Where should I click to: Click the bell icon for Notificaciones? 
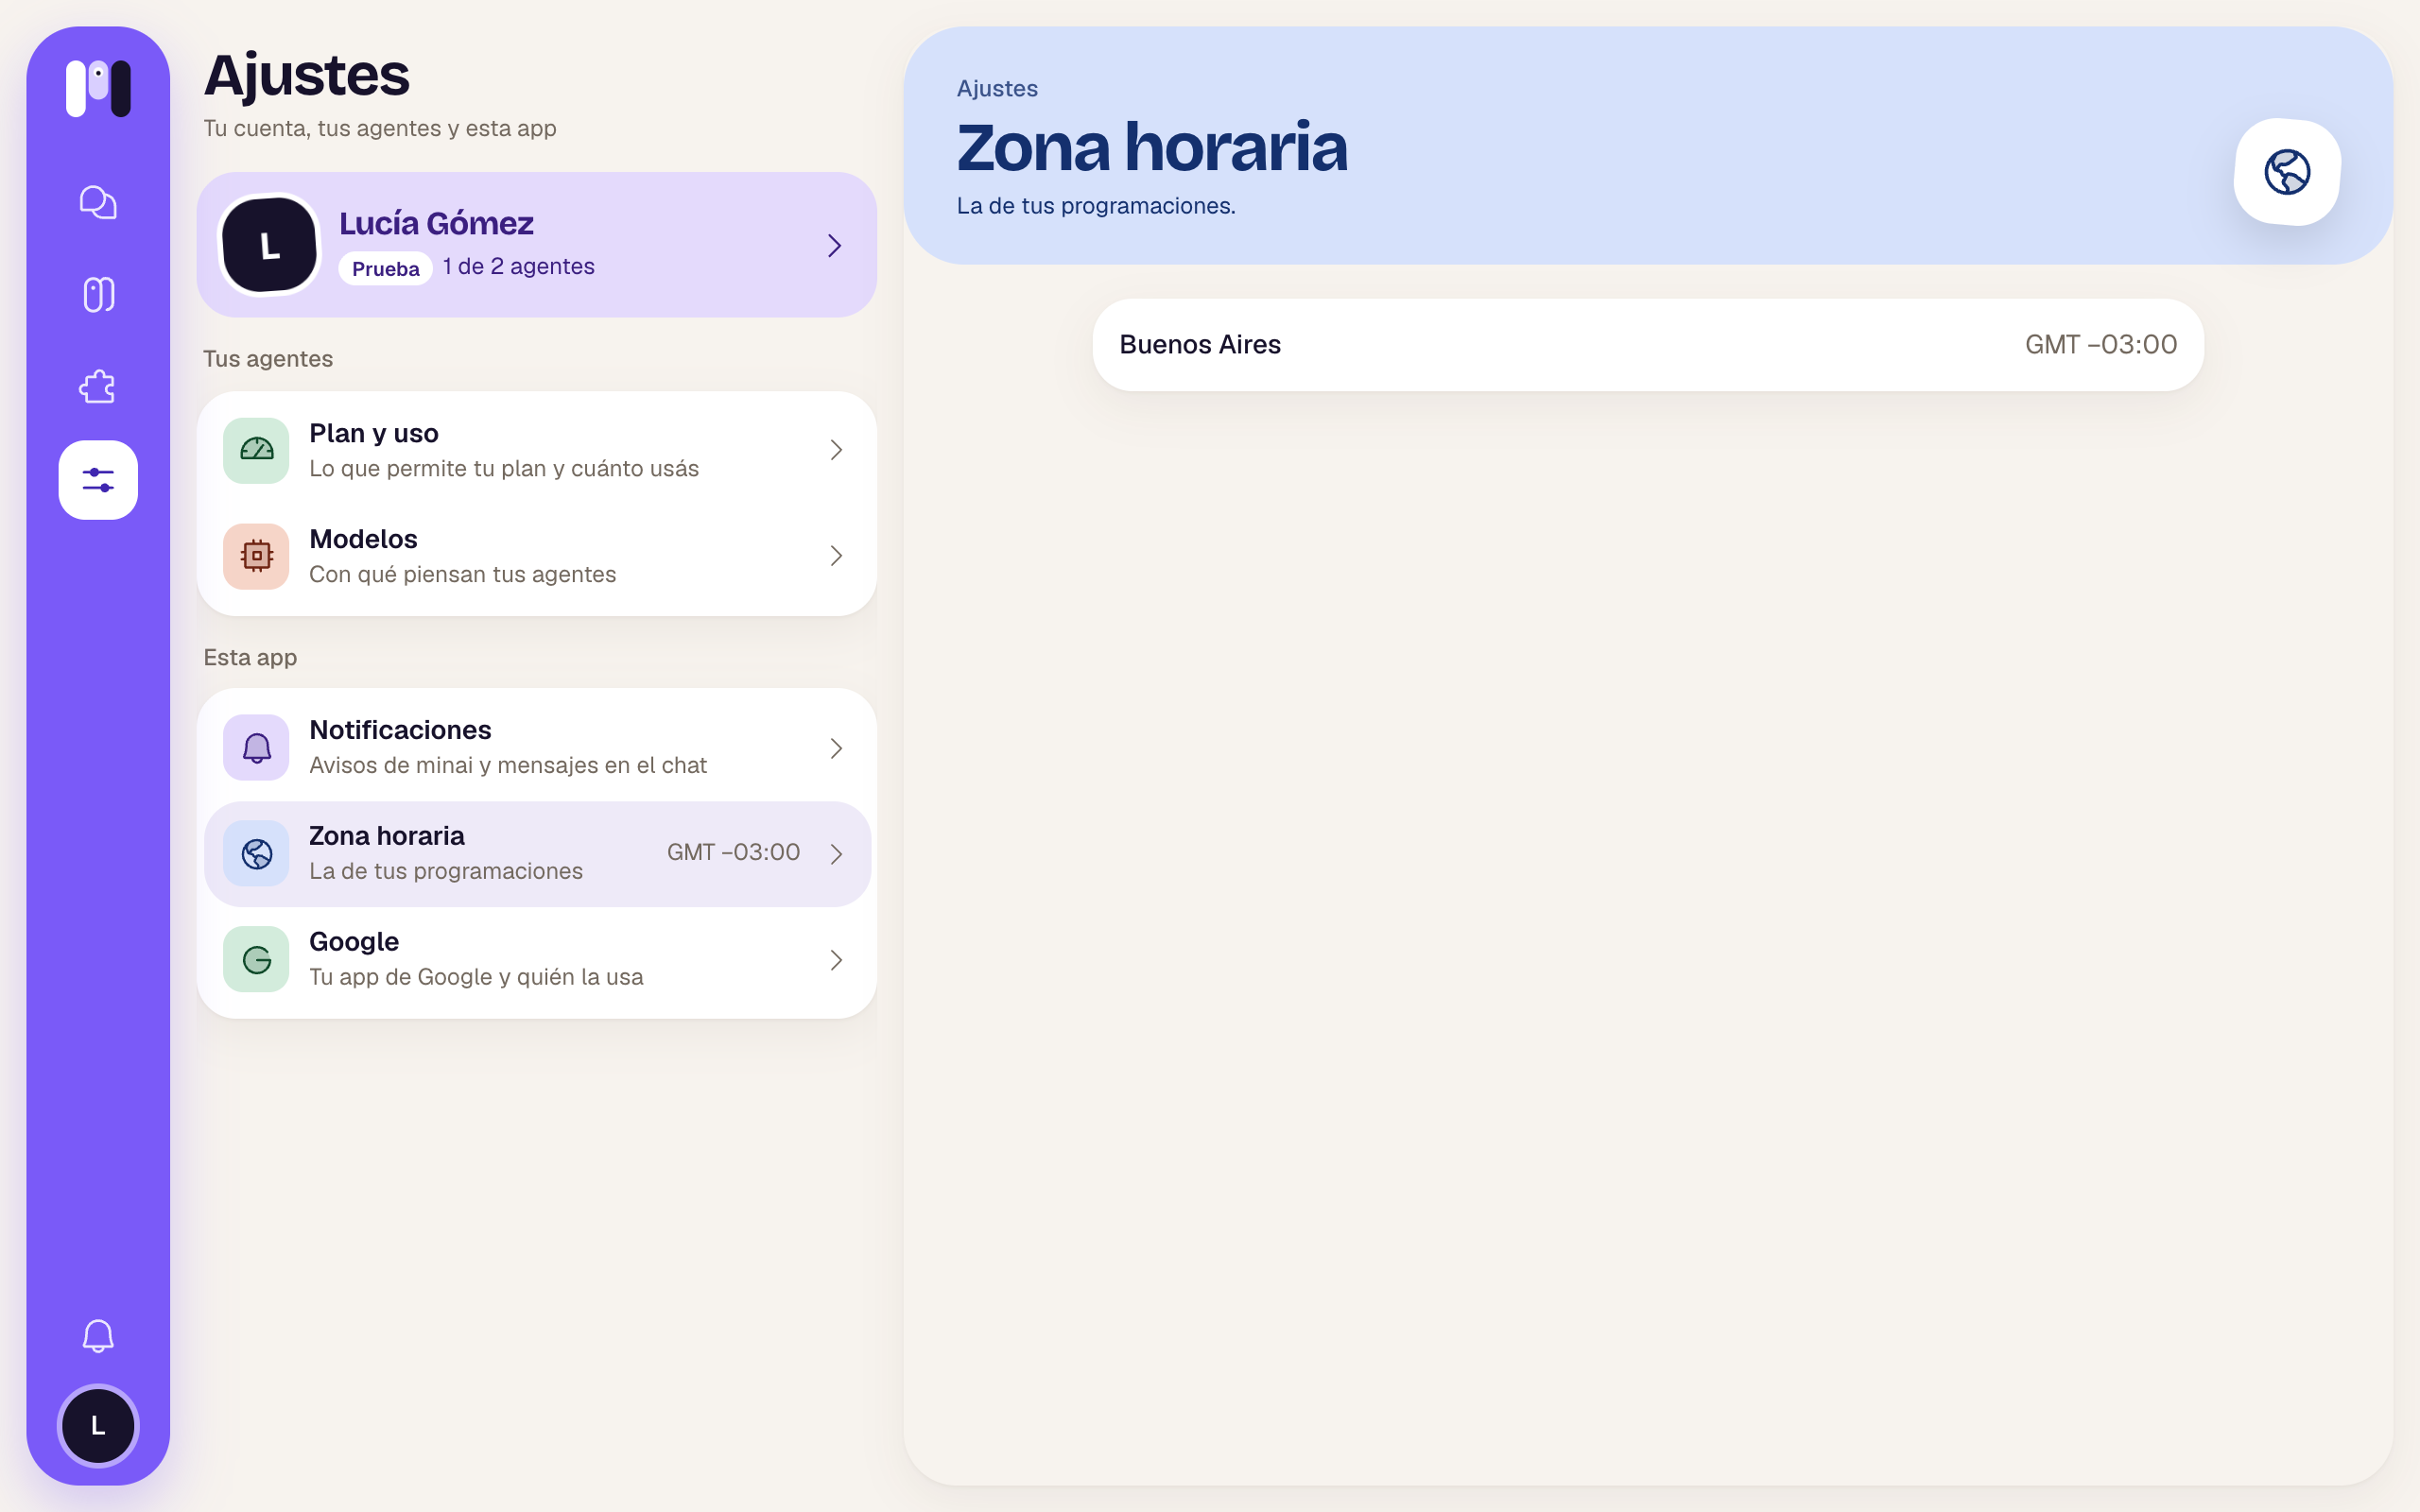click(x=256, y=747)
